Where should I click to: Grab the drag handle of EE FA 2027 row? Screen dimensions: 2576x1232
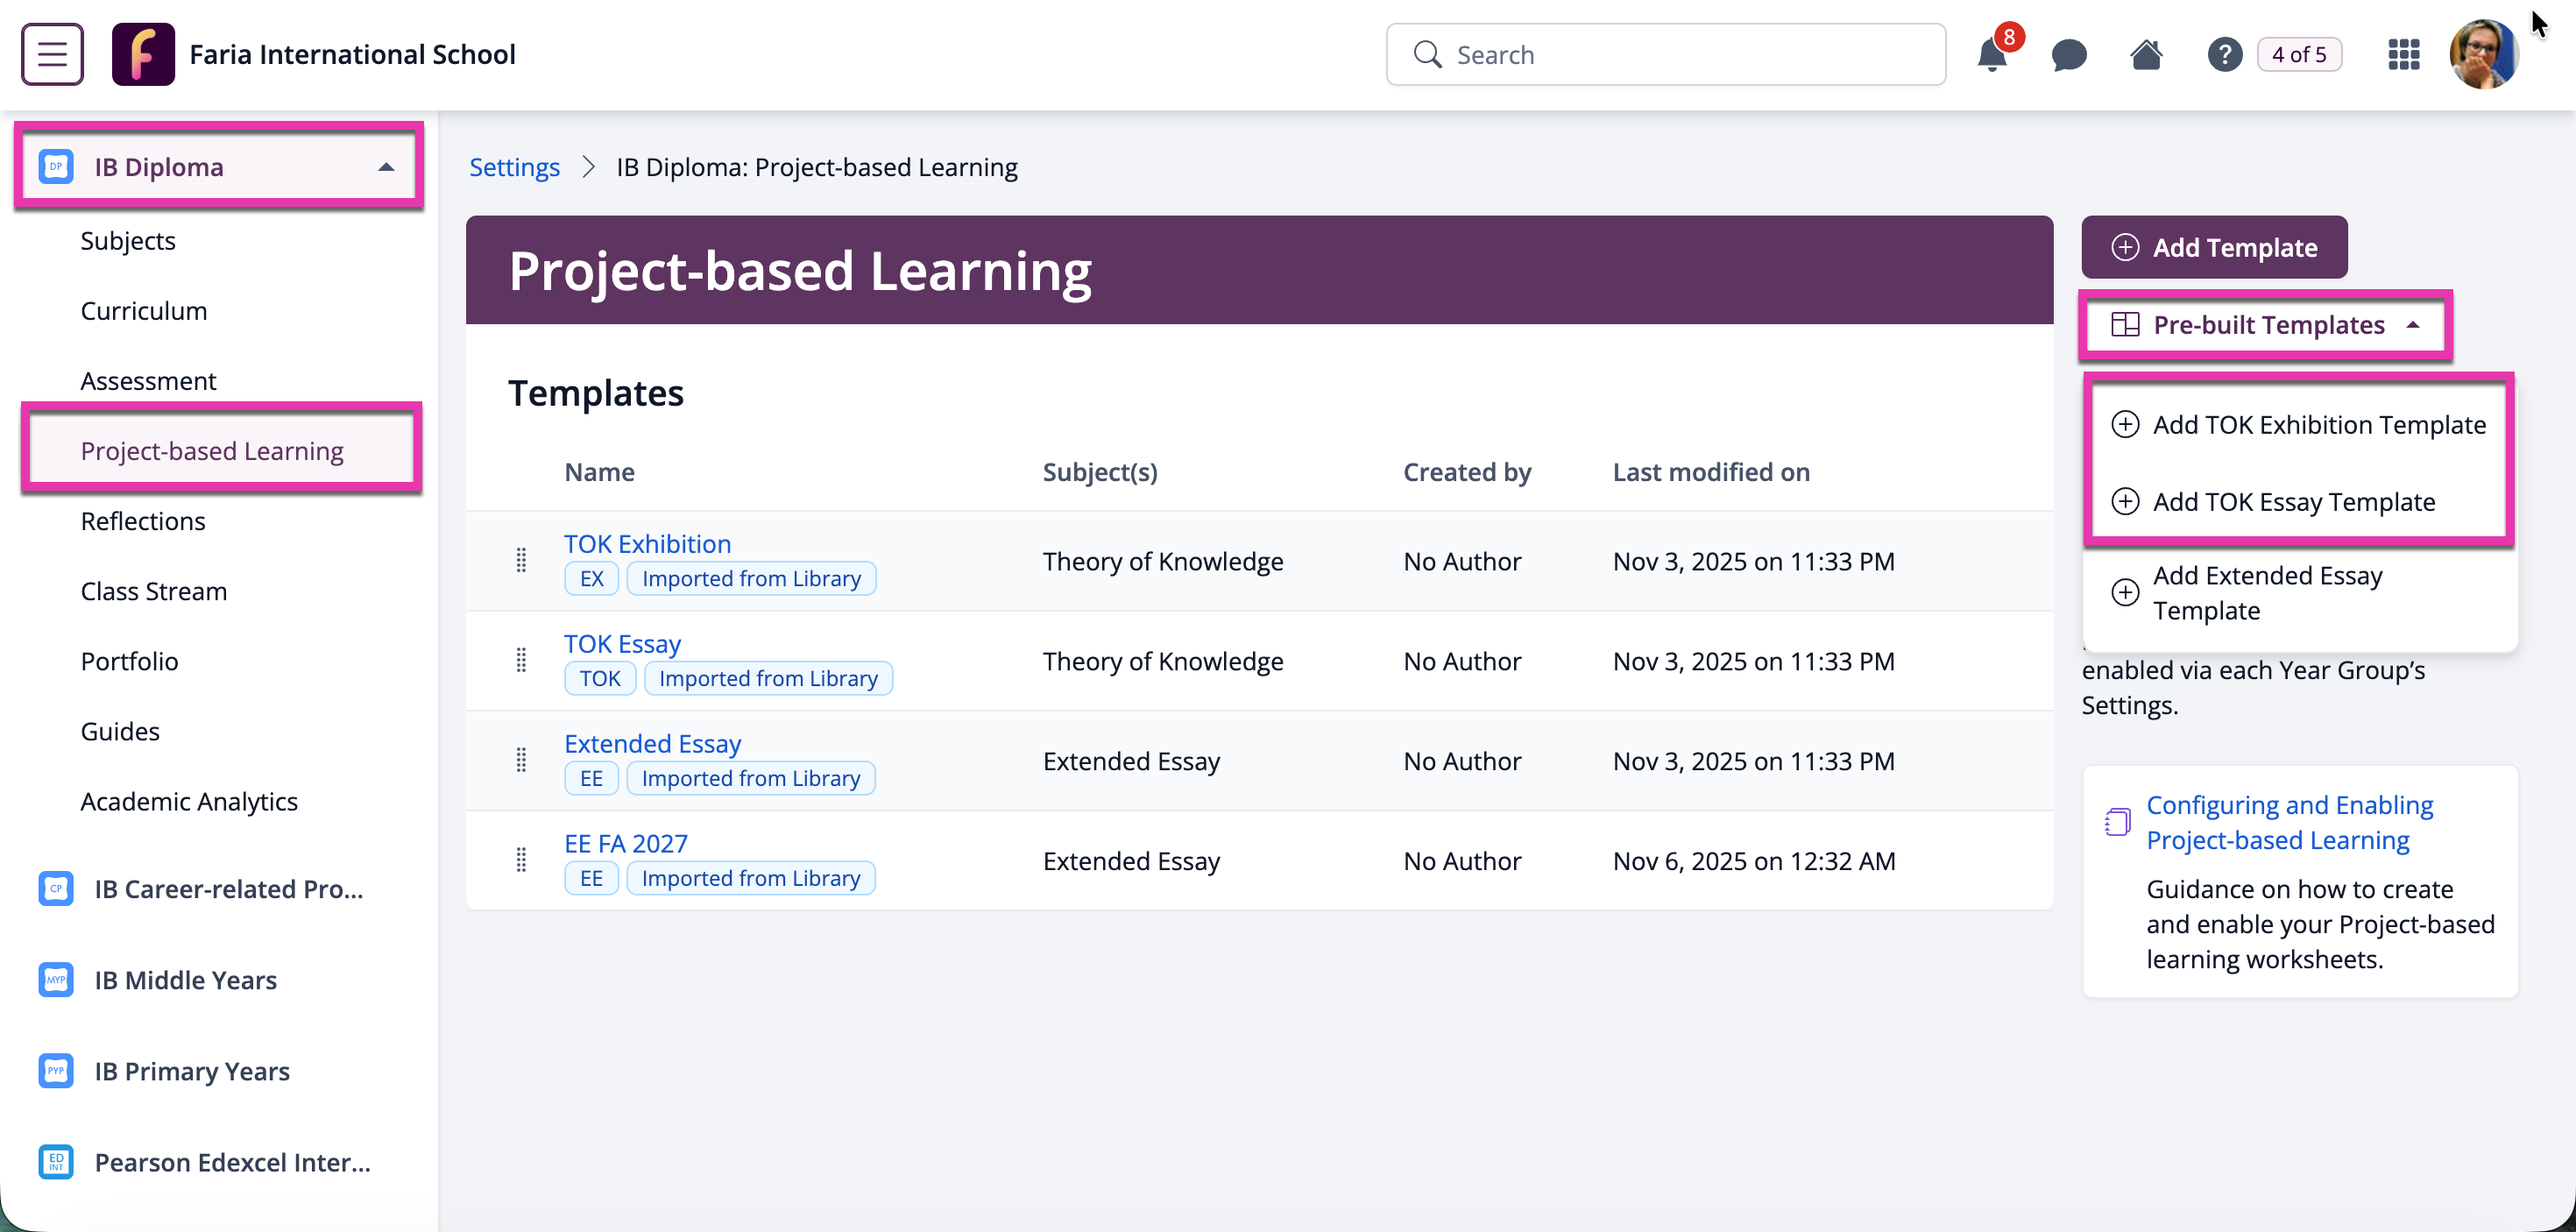(521, 860)
